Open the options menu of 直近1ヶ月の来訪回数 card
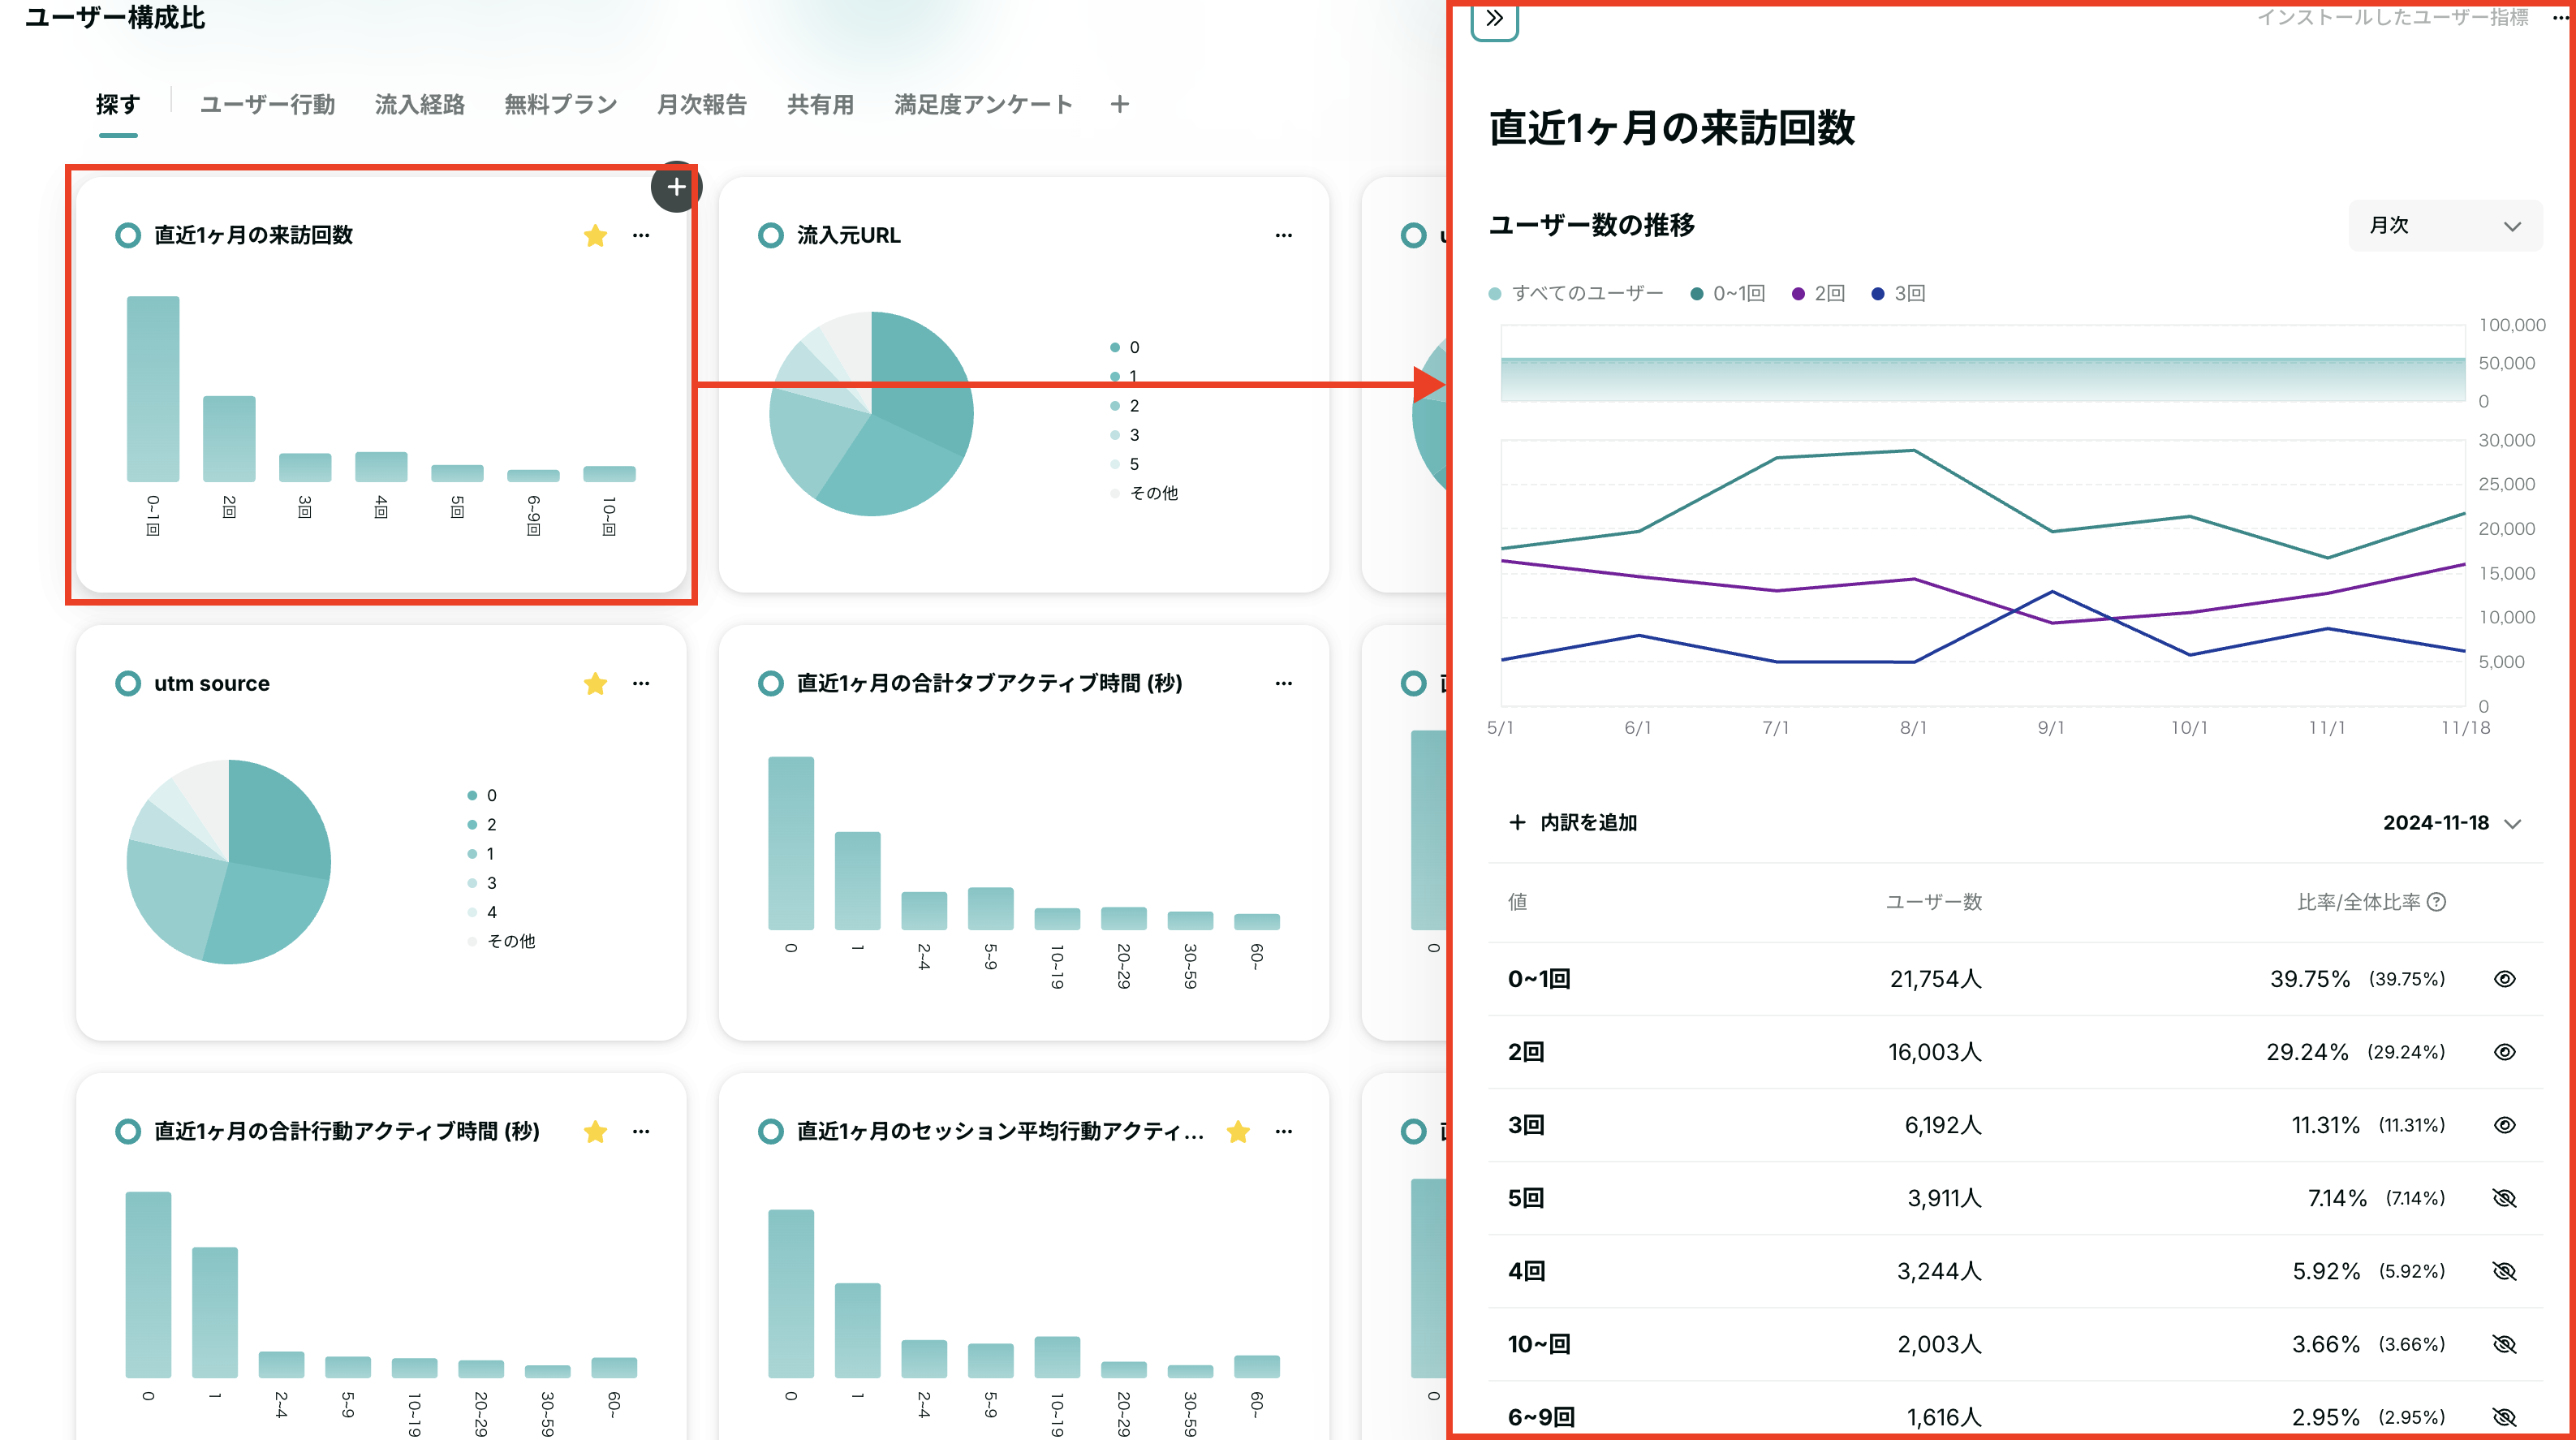This screenshot has height=1440, width=2576. pyautogui.click(x=641, y=235)
